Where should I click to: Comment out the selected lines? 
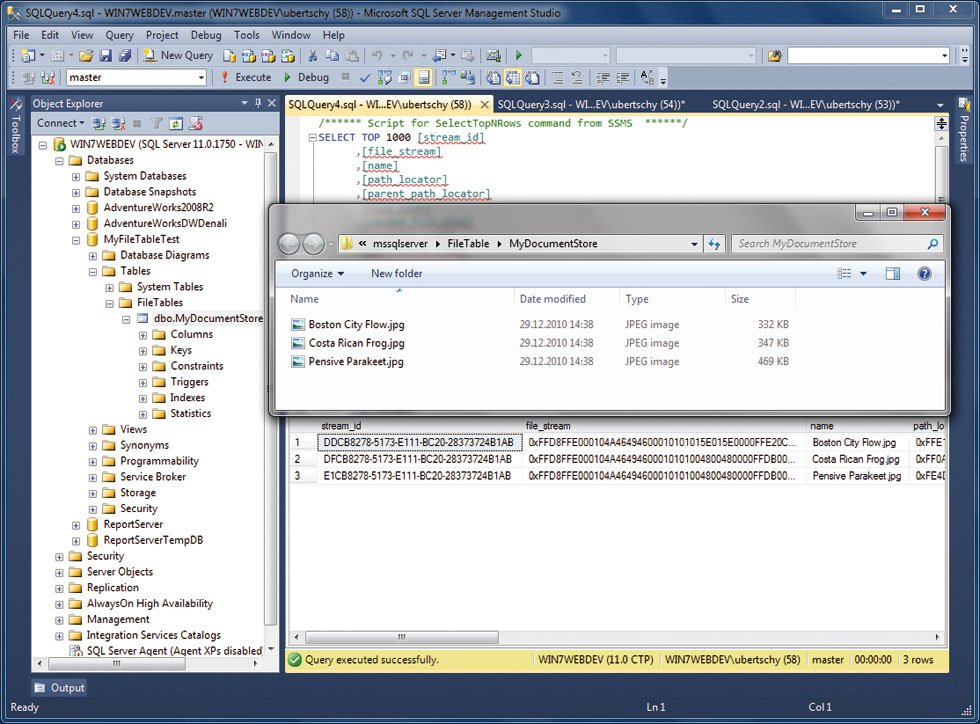click(x=558, y=78)
